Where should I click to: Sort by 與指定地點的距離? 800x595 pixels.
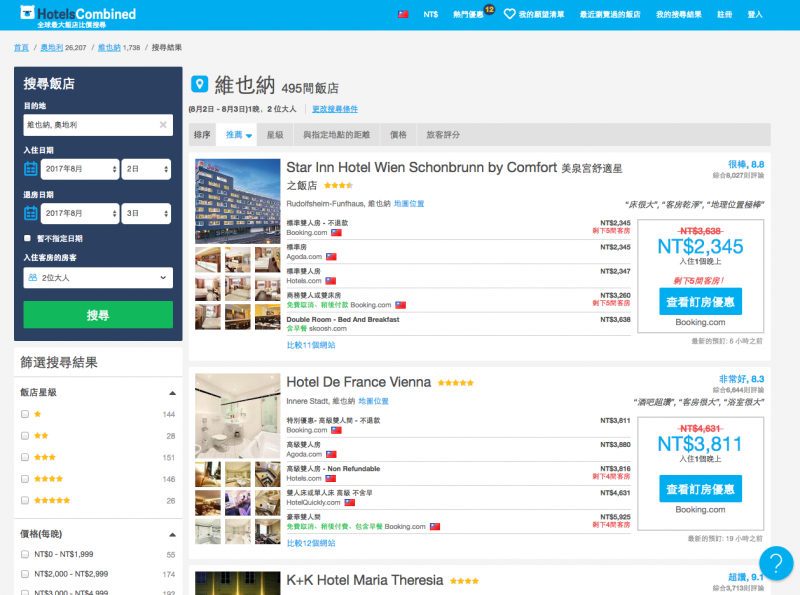336,135
